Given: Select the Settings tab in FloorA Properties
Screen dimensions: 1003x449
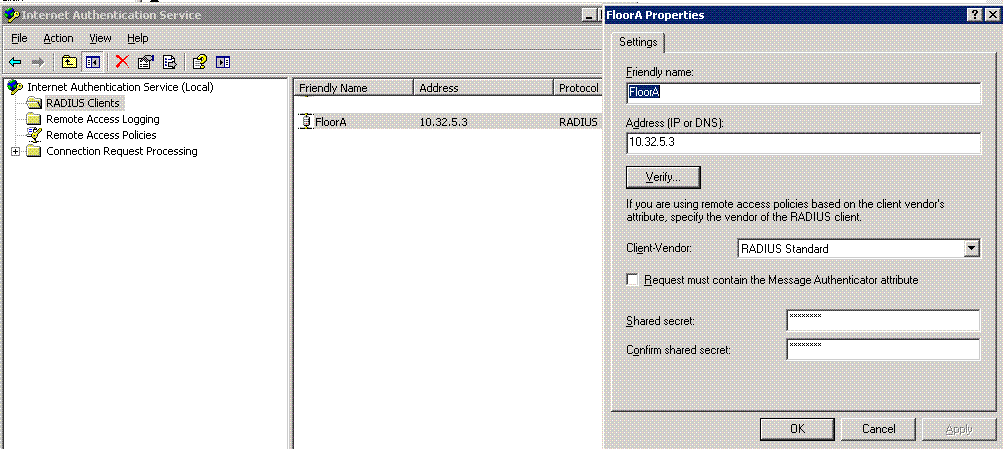Looking at the screenshot, I should [x=638, y=42].
